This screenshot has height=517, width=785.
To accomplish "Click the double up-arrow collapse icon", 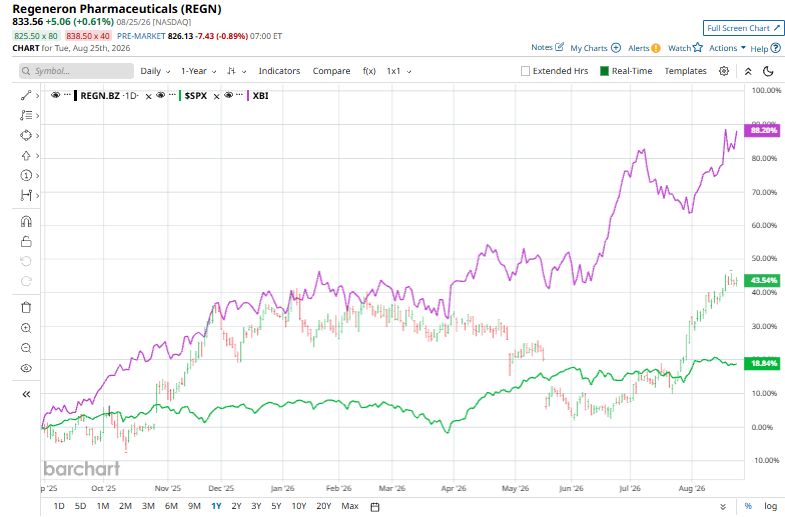I will coord(748,71).
